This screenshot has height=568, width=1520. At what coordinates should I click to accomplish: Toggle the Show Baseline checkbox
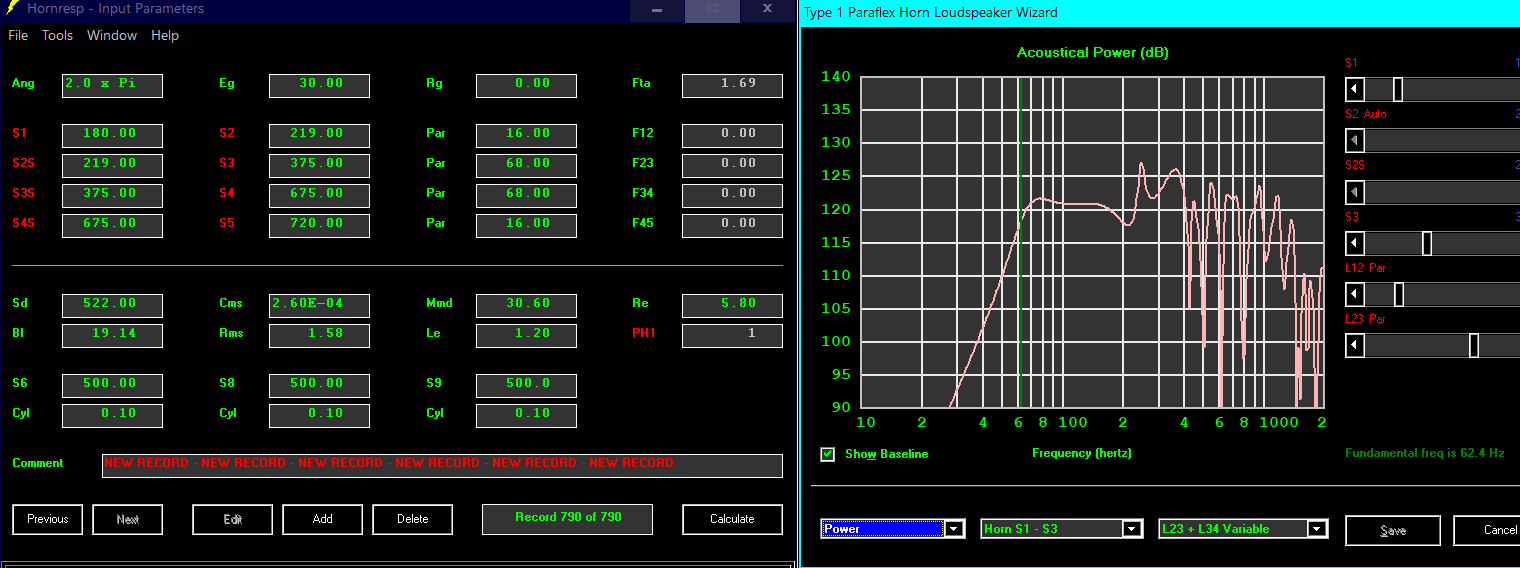(x=828, y=454)
